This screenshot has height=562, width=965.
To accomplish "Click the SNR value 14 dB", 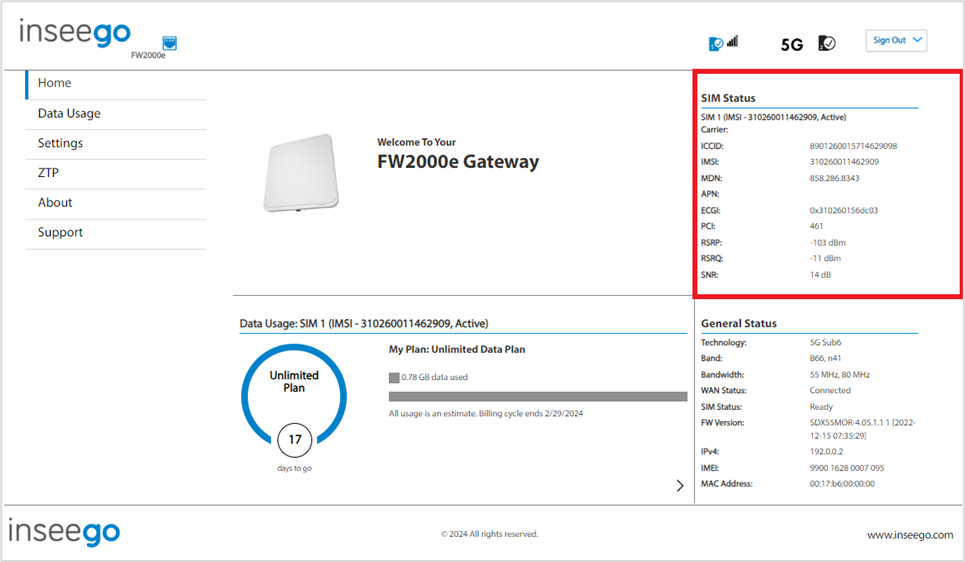I will (820, 275).
